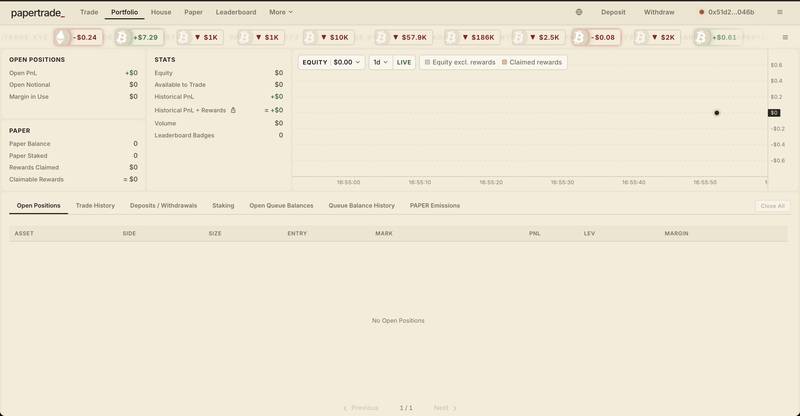Click the Margin in Use label
800x416 pixels.
[29, 96]
